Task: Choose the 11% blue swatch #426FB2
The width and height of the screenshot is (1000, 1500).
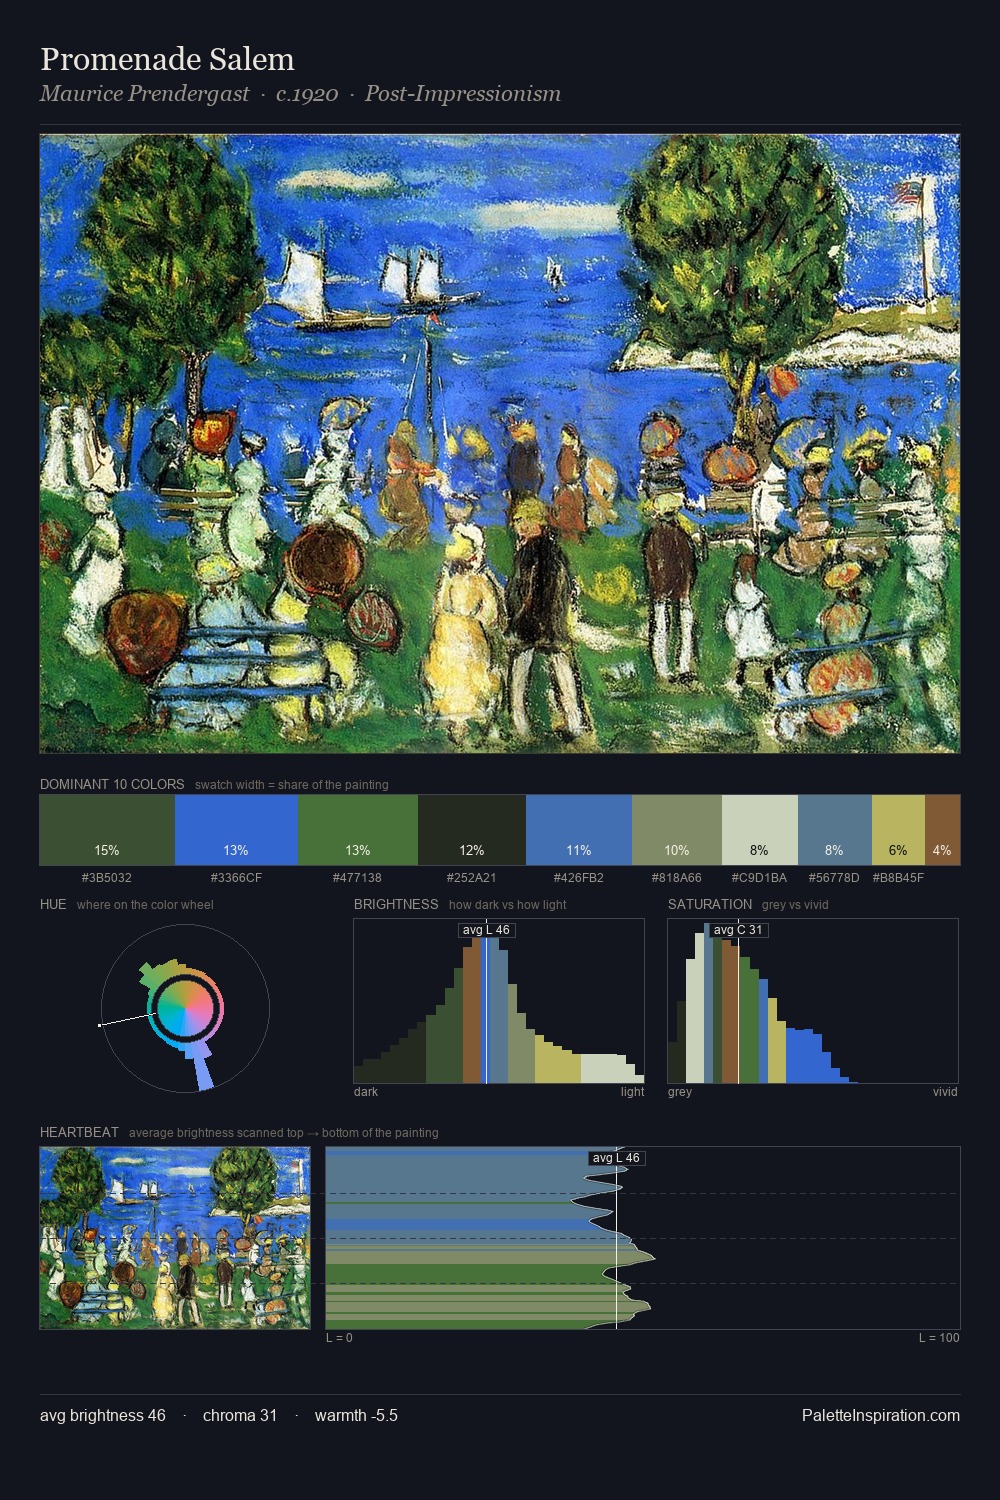Action: 579,830
